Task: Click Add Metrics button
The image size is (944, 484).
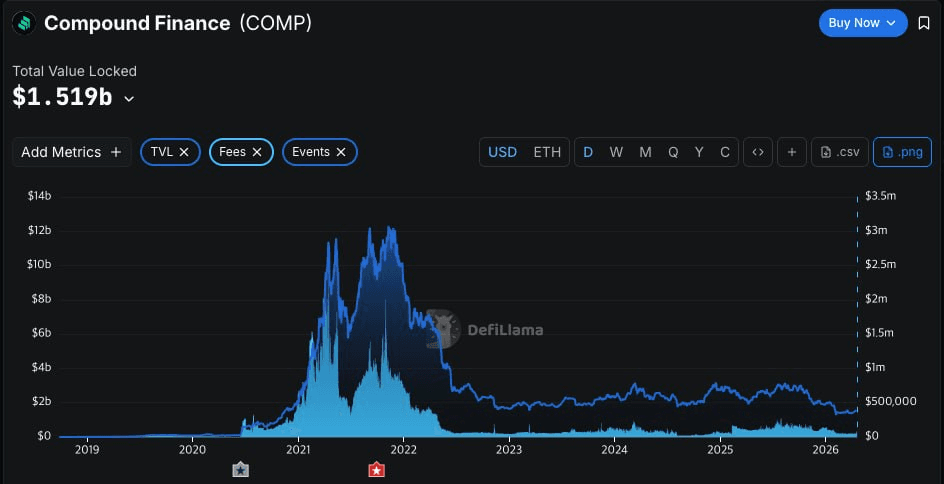Action: 72,152
